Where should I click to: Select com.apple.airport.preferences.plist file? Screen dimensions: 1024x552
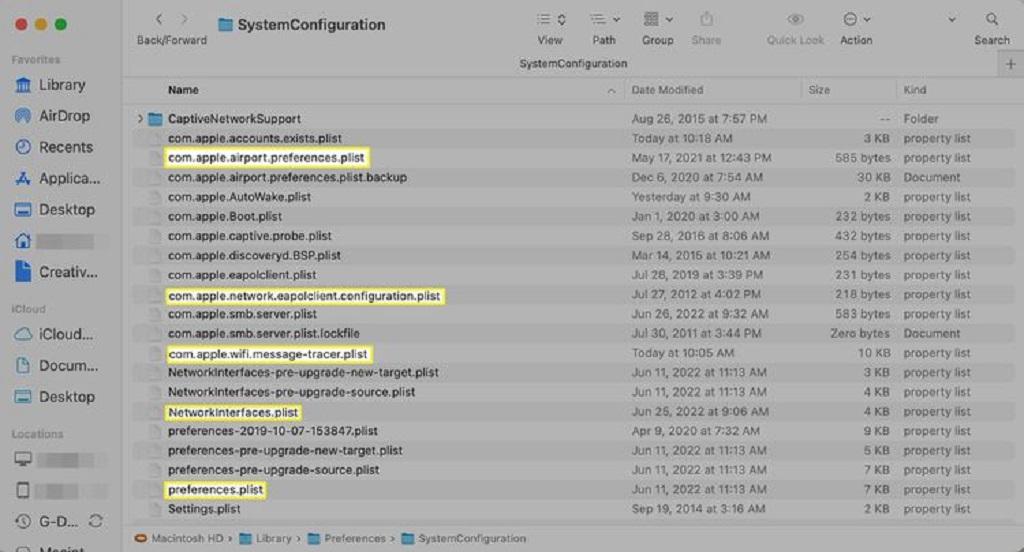click(266, 157)
